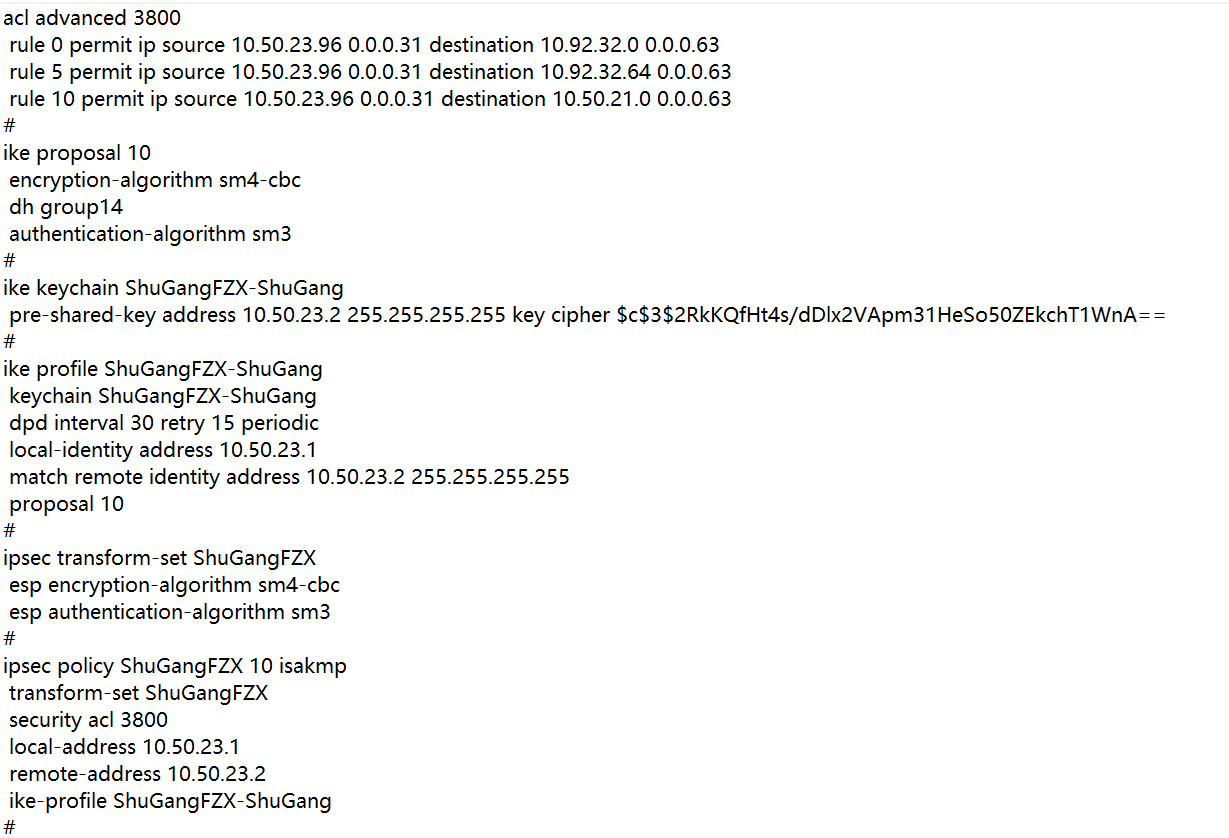Click the "local-address 10.50.23.1" line
The height and width of the screenshot is (838, 1229).
[124, 747]
